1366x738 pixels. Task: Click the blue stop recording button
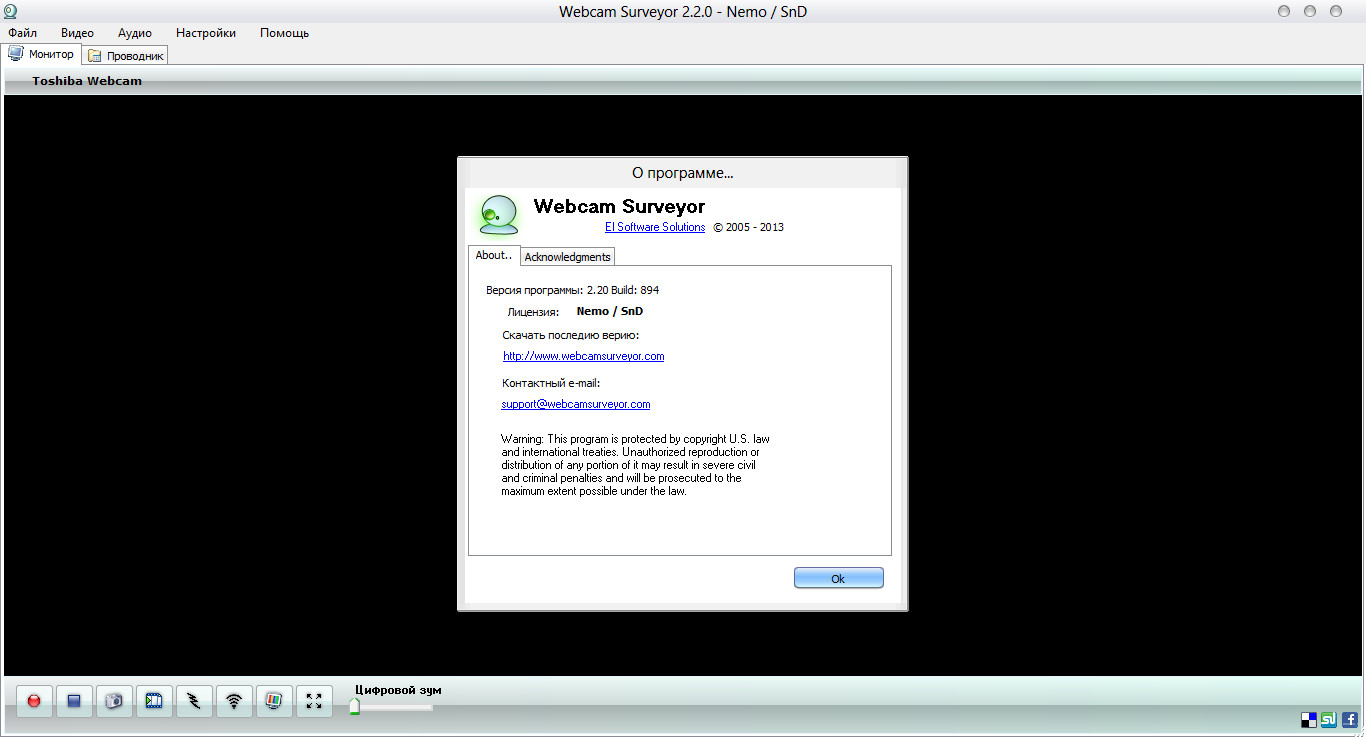[74, 701]
